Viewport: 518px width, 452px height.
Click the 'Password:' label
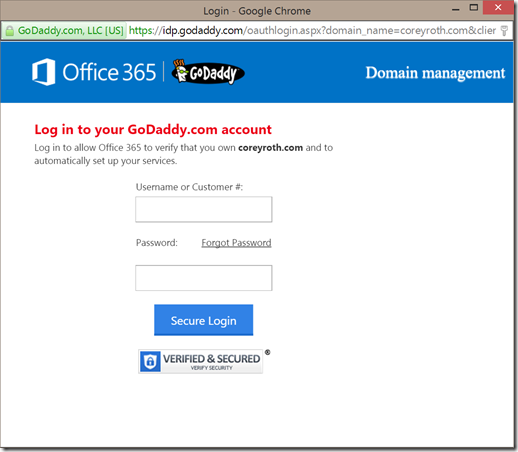(157, 243)
